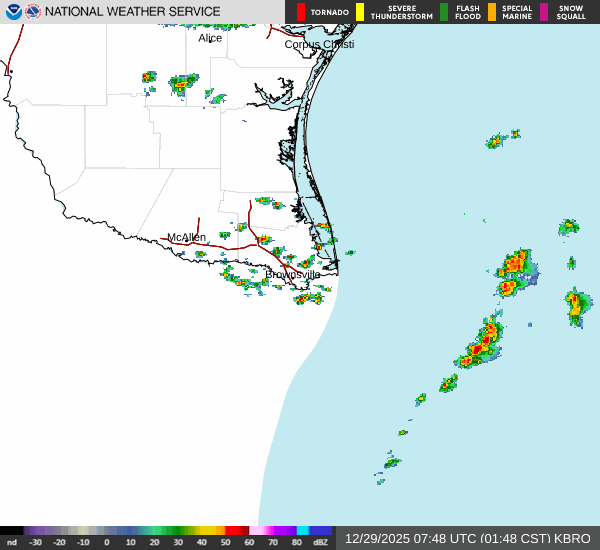The width and height of the screenshot is (600, 550).
Task: Click the NOAA logo in the header
Action: click(13, 12)
